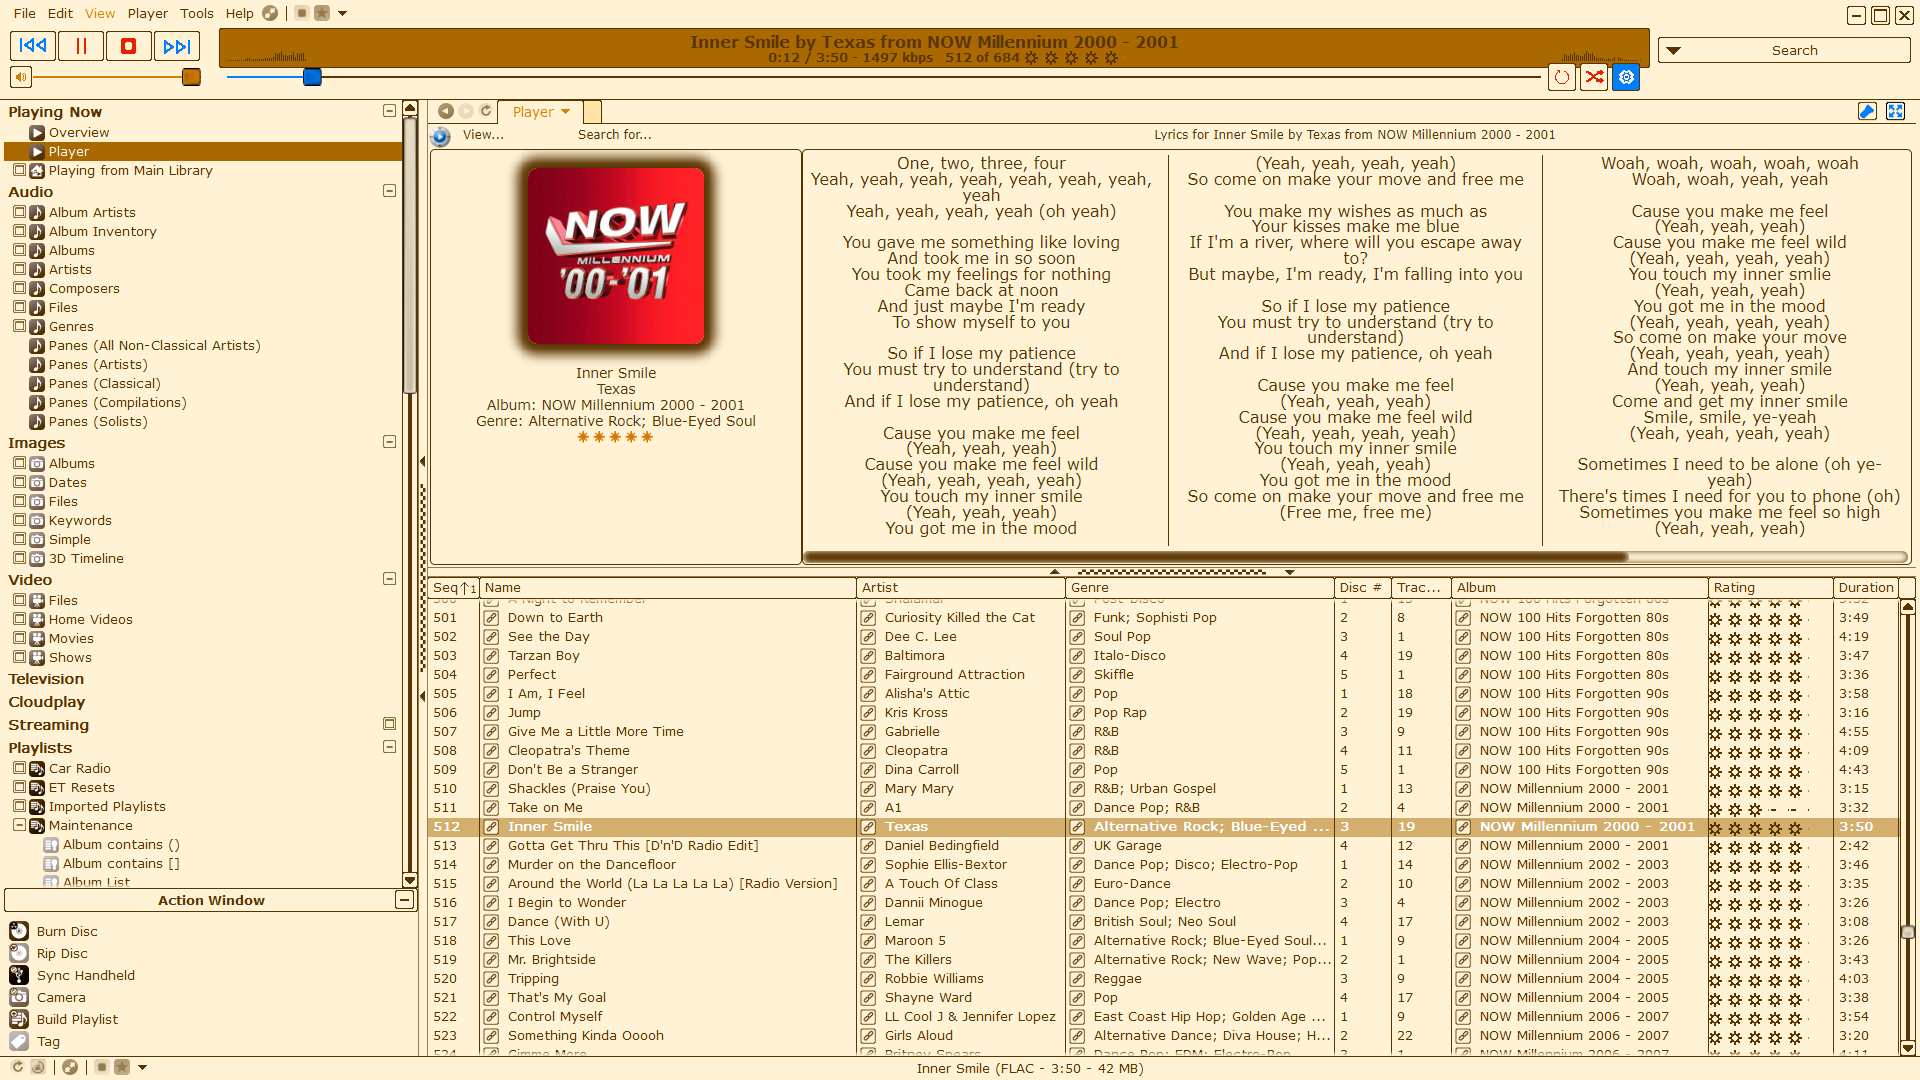Open Build Playlist action
The height and width of the screenshot is (1080, 1920).
77,1019
